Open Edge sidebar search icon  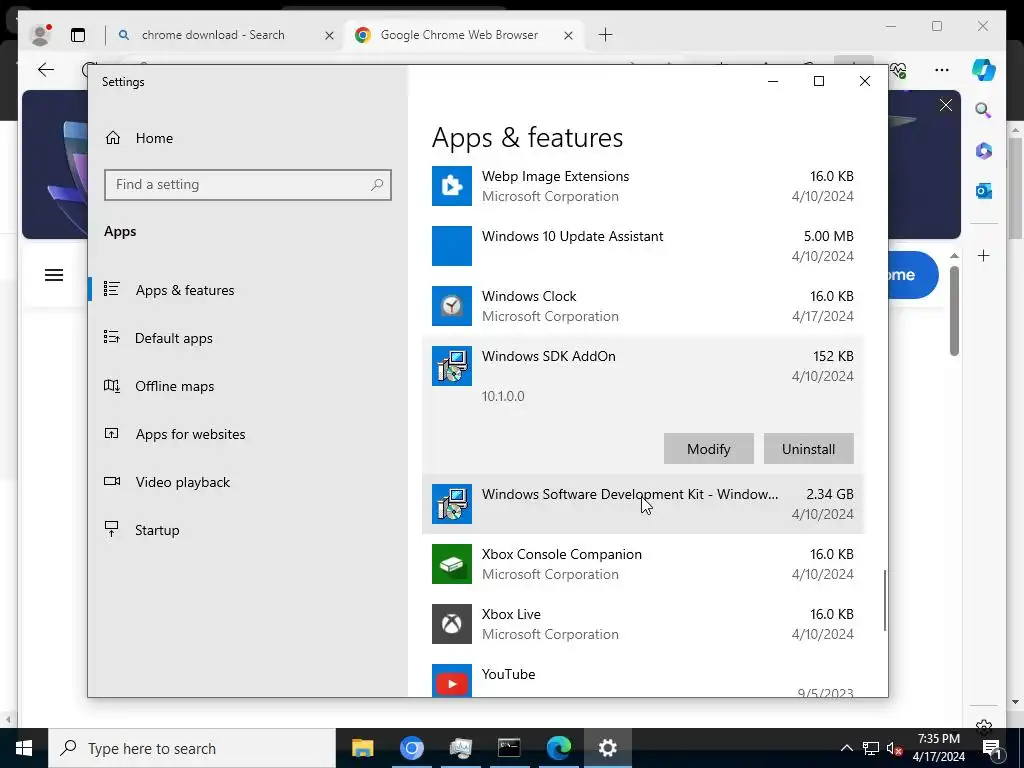point(983,110)
